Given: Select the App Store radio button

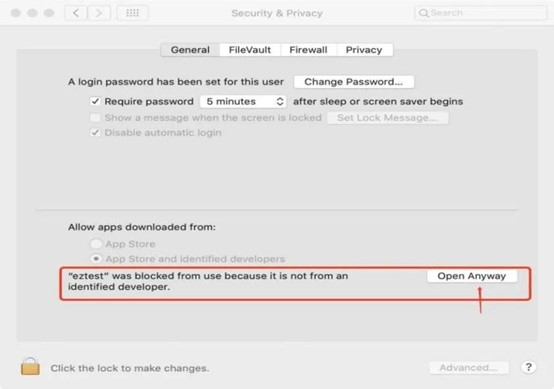Looking at the screenshot, I should [x=96, y=244].
